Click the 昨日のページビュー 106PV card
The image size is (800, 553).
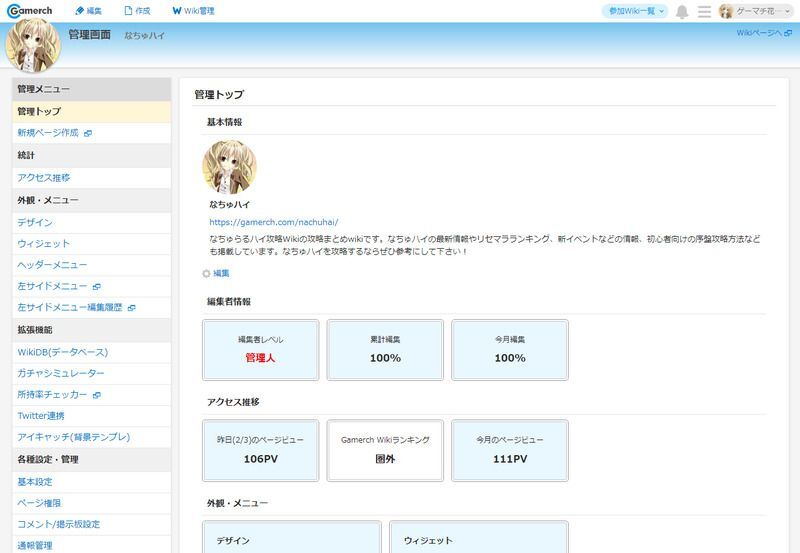tap(261, 449)
